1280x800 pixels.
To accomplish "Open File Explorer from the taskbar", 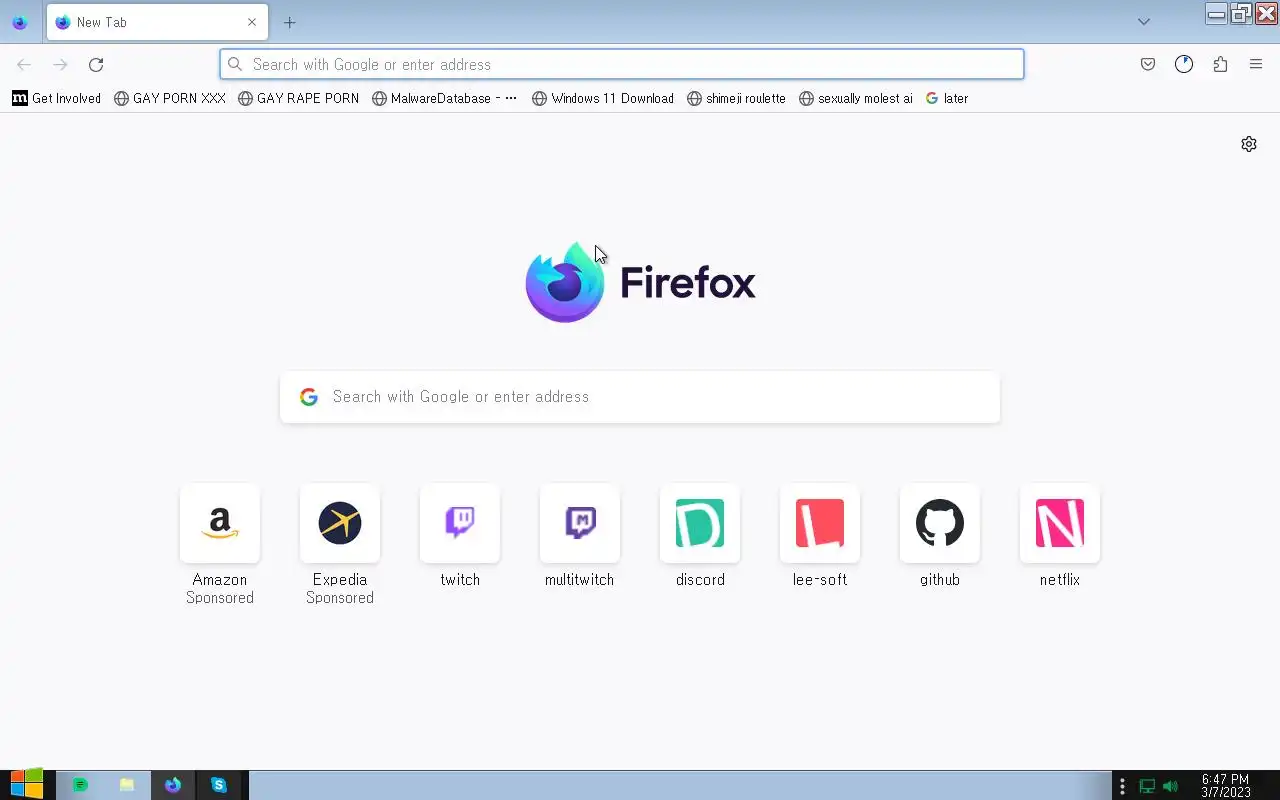I will click(127, 785).
